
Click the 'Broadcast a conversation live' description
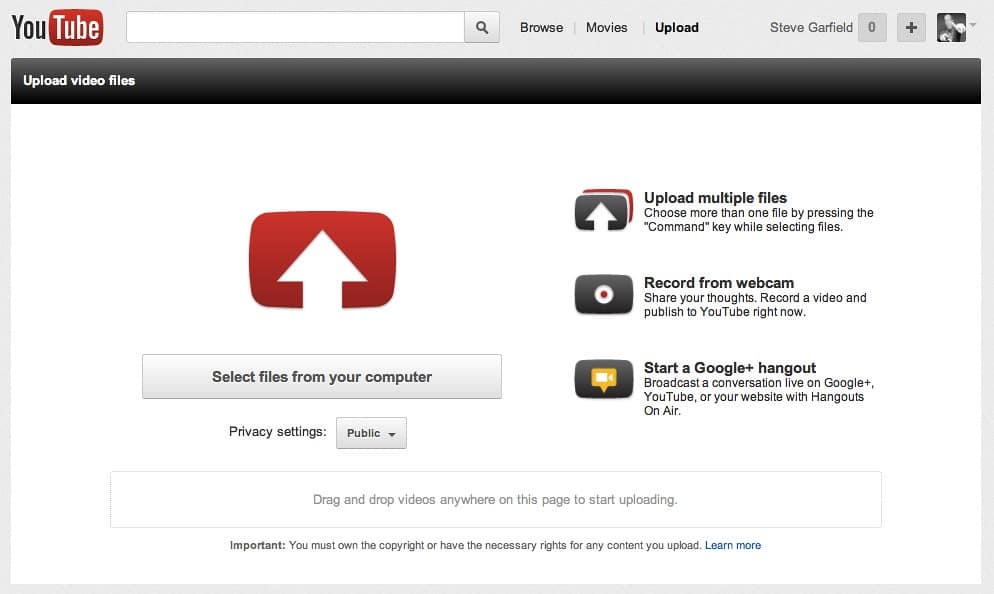click(759, 397)
